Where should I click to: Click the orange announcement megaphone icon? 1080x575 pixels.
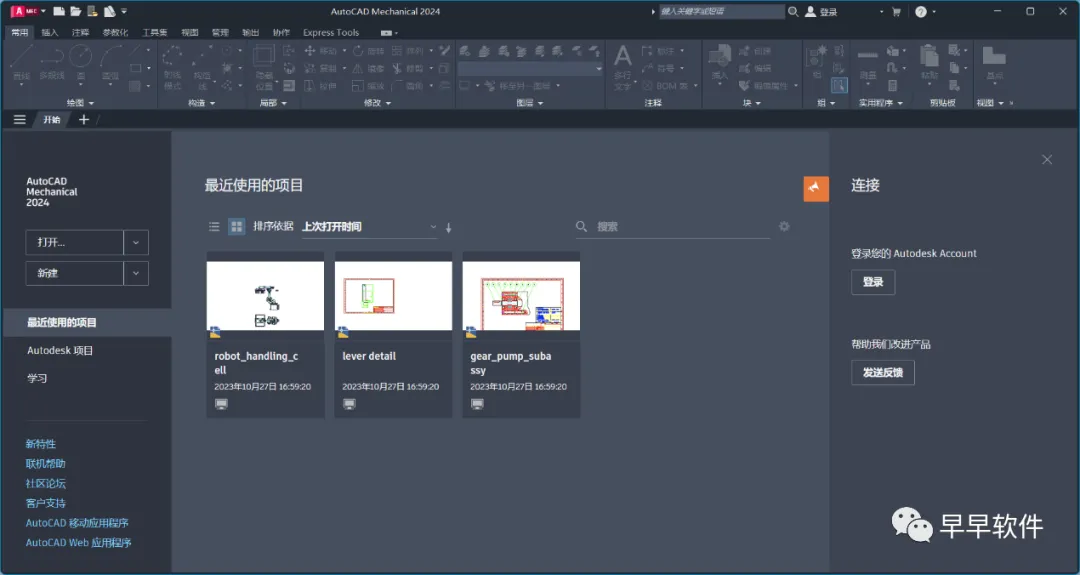pos(816,189)
